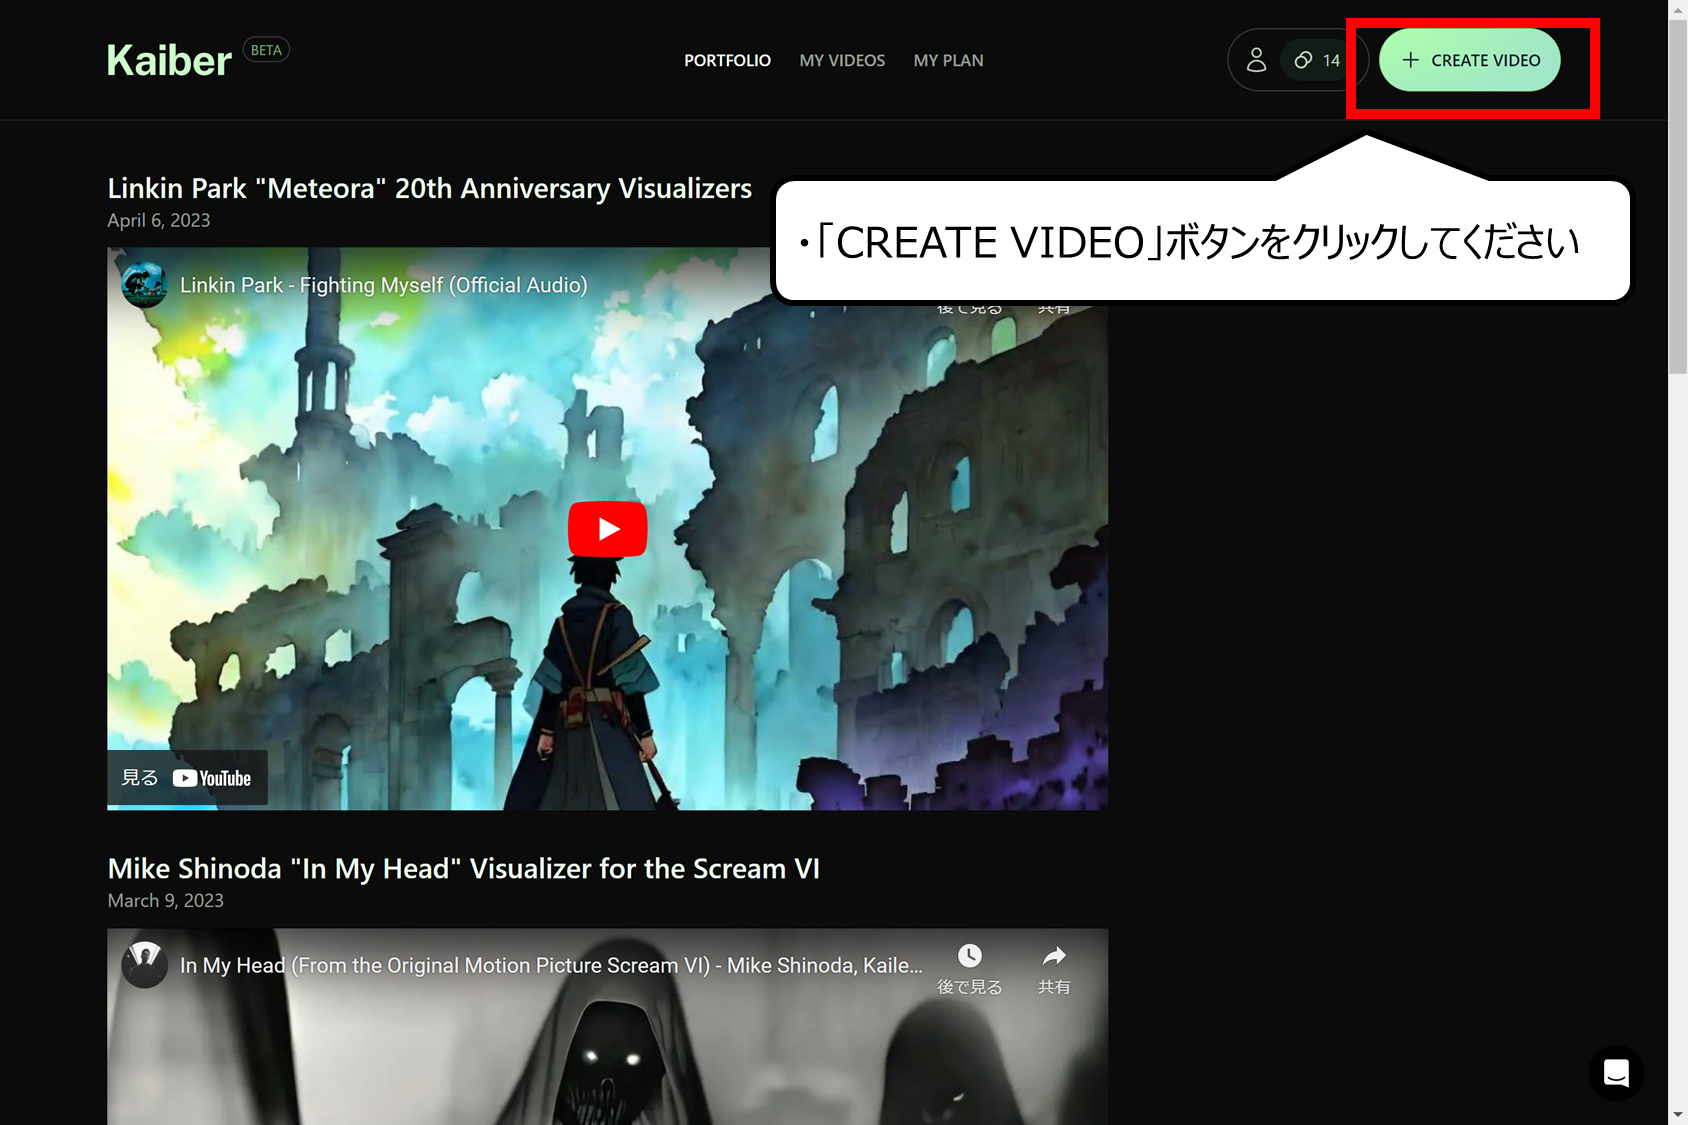Check the credits counter showing 14
Viewport: 1688px width, 1125px height.
[x=1317, y=60]
